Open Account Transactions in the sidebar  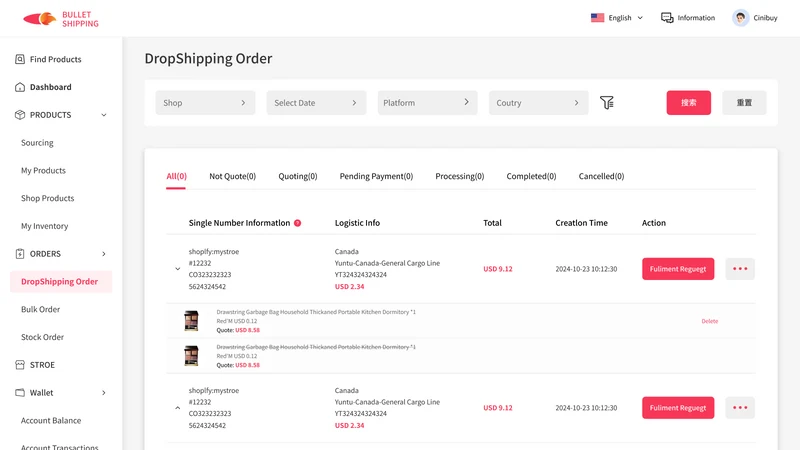click(60, 446)
